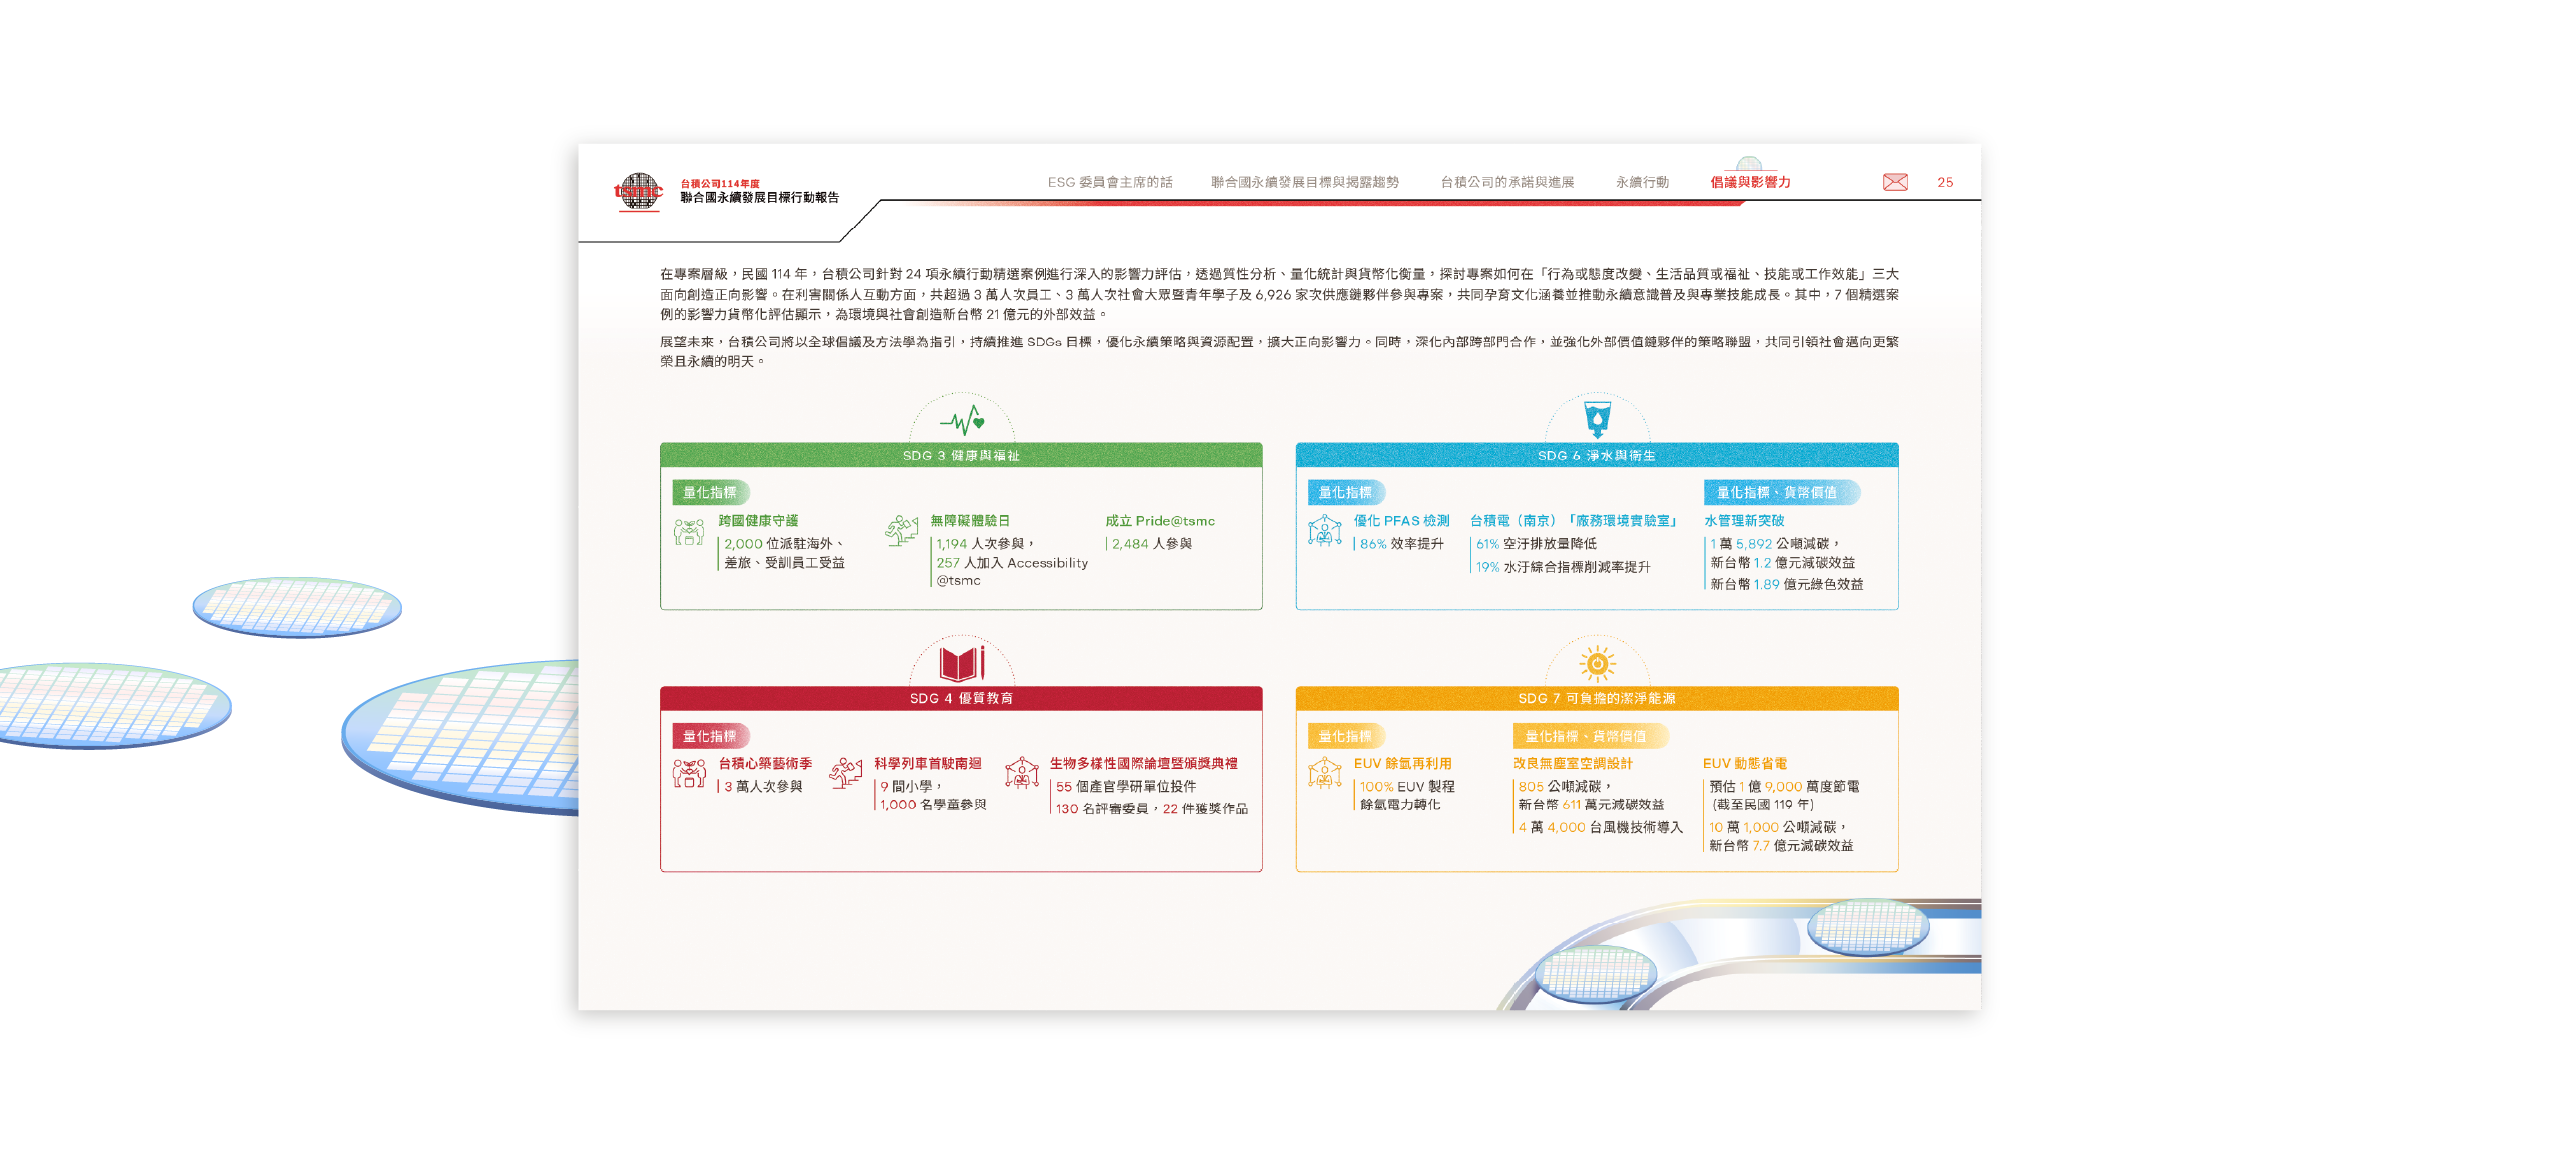The width and height of the screenshot is (2560, 1154).
Task: Click the red 量化指標 tag in SDG 4
Action: click(710, 736)
